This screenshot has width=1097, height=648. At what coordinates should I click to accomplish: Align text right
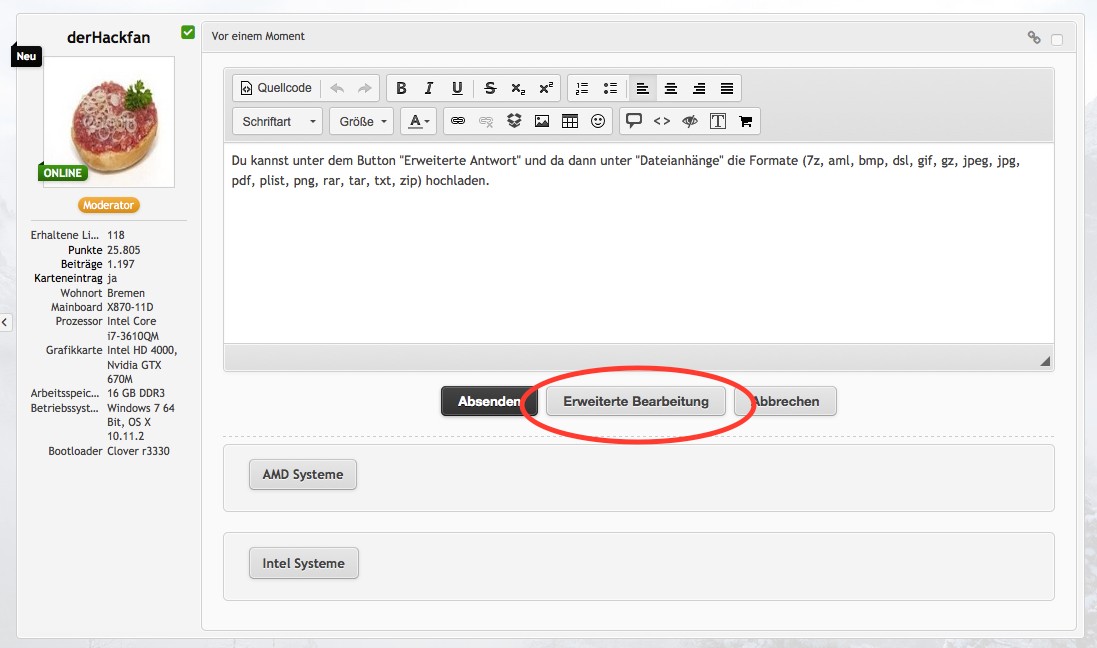[x=698, y=88]
